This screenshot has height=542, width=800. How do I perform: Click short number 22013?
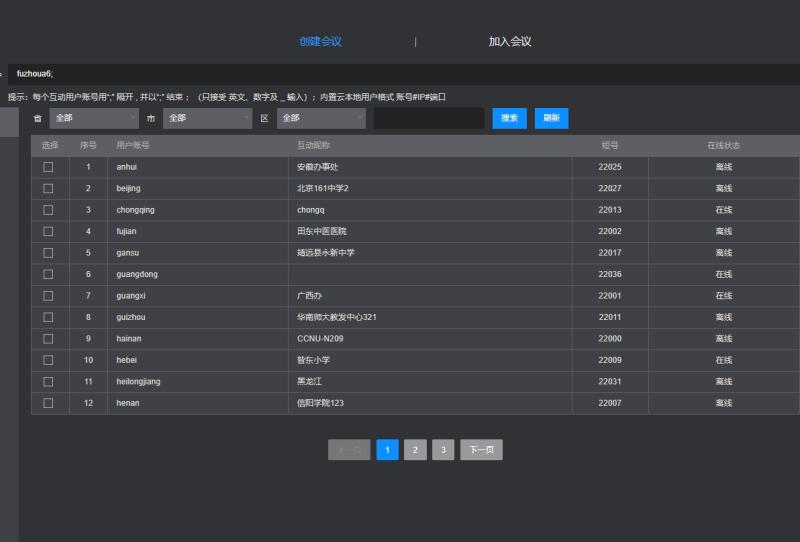click(610, 210)
